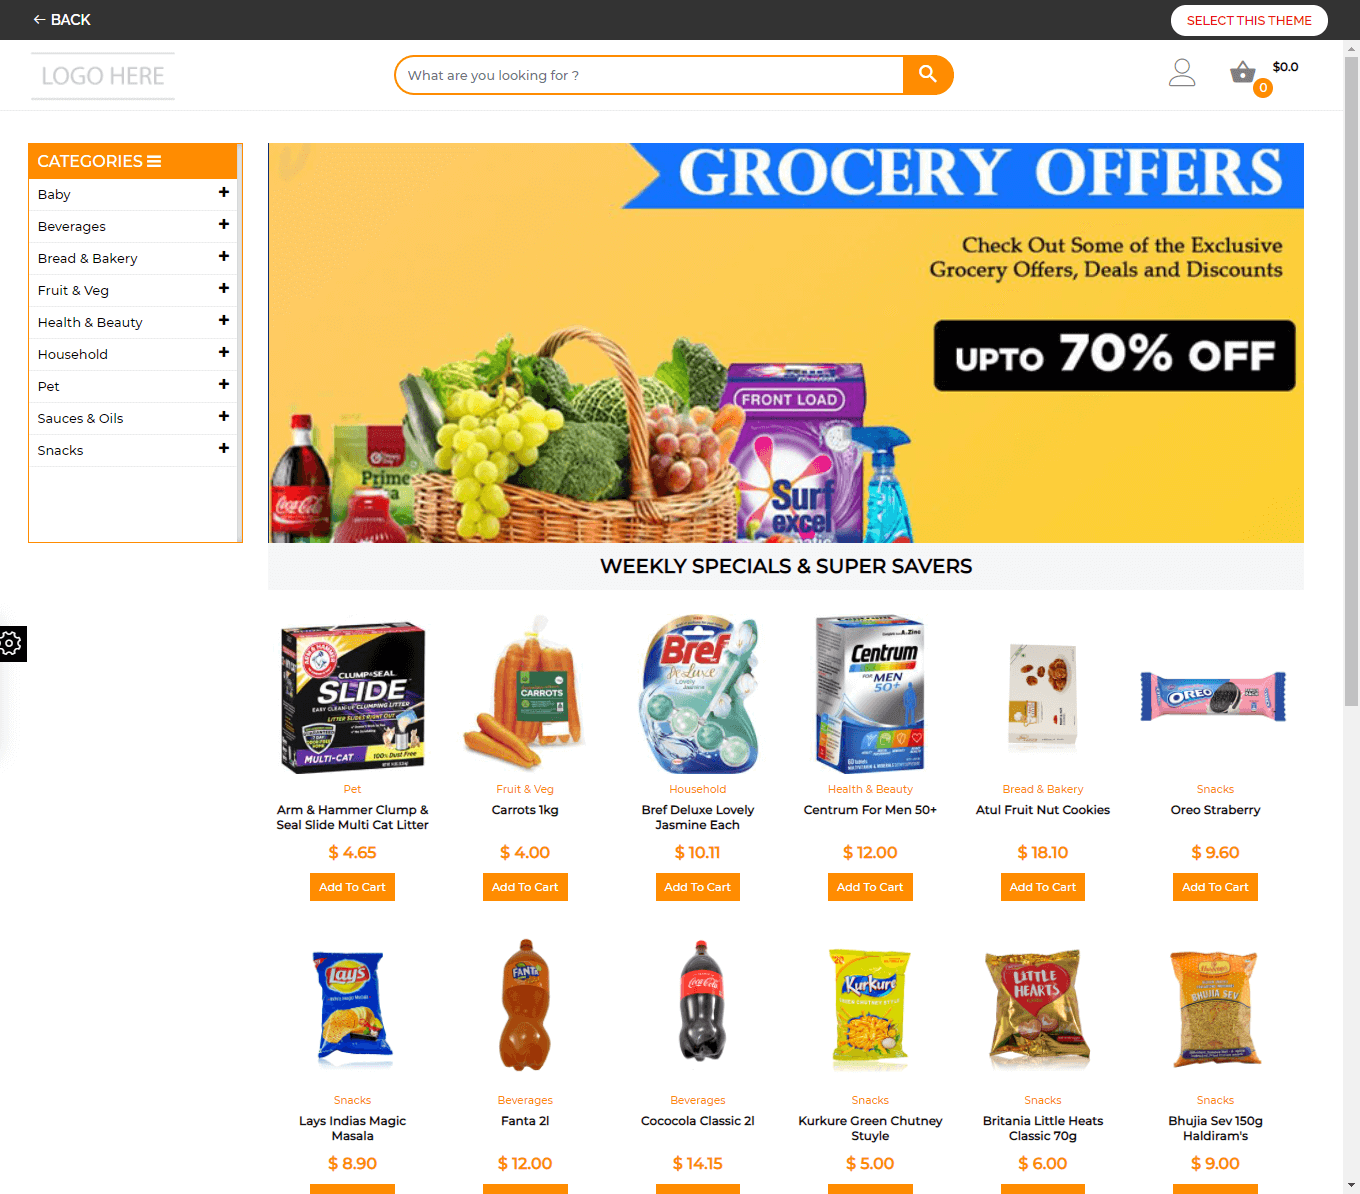Viewport: 1360px width, 1194px height.
Task: Toggle the Categories hamburger menu icon
Action: (x=154, y=161)
